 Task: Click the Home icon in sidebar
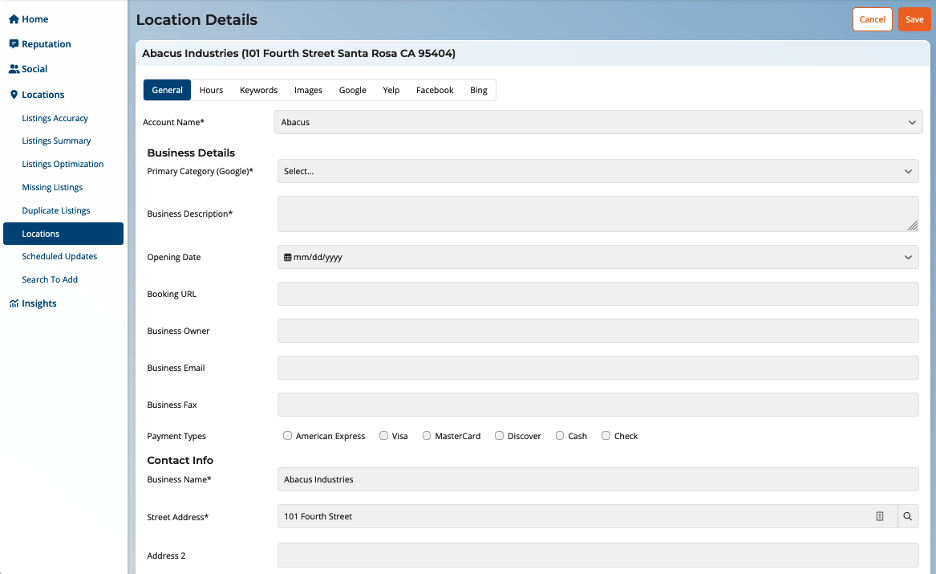tap(14, 19)
